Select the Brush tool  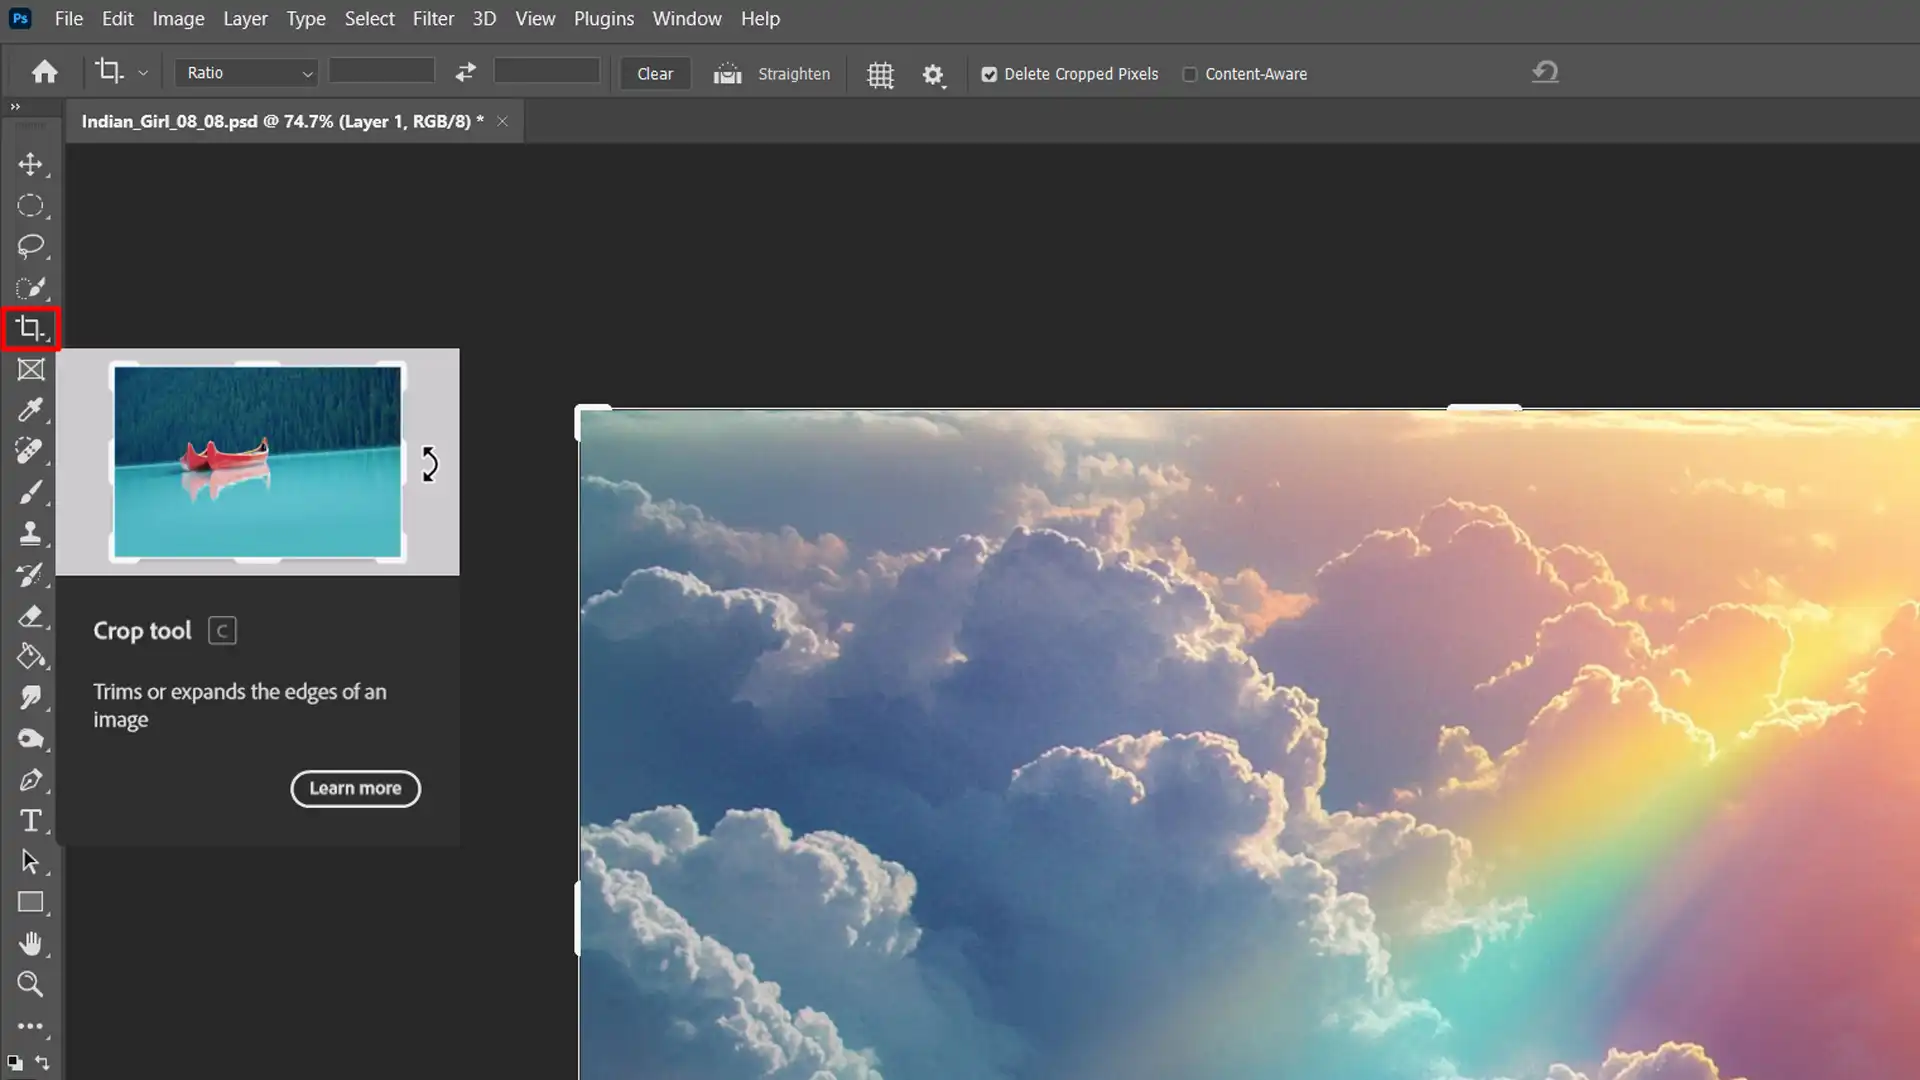point(30,492)
